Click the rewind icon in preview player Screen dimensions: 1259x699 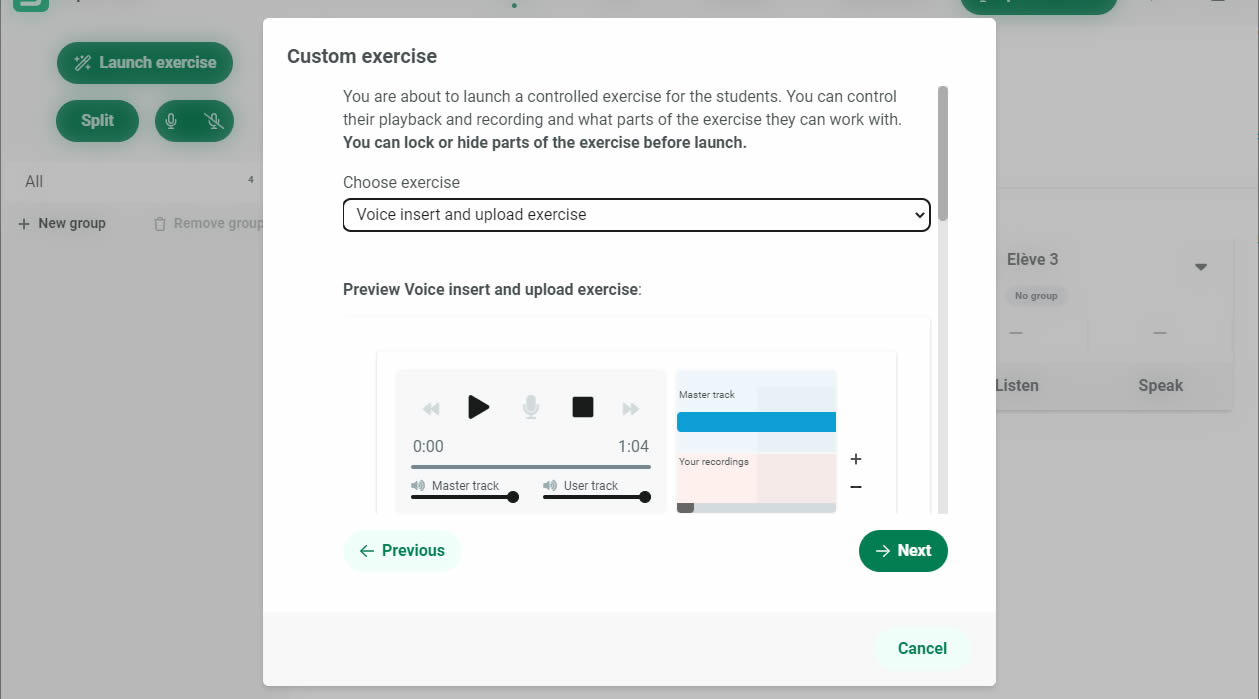[431, 408]
